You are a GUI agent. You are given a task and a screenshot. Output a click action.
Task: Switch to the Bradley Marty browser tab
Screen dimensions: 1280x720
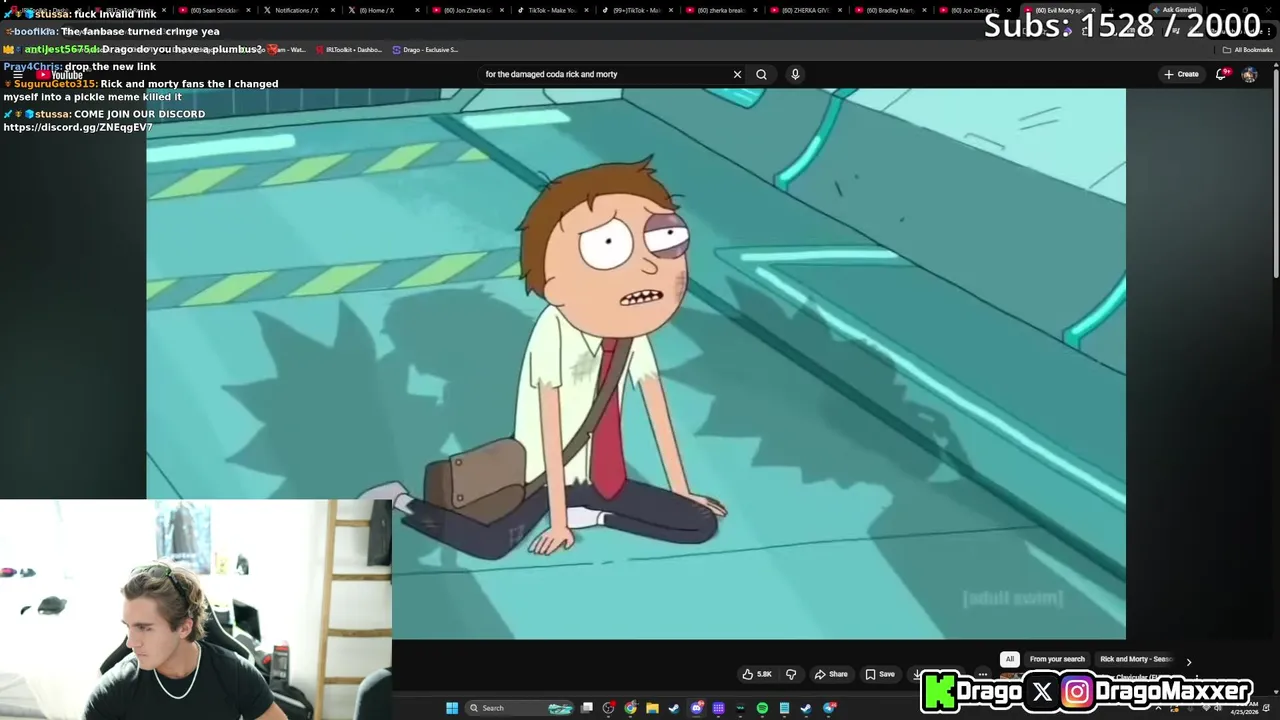[x=889, y=10]
